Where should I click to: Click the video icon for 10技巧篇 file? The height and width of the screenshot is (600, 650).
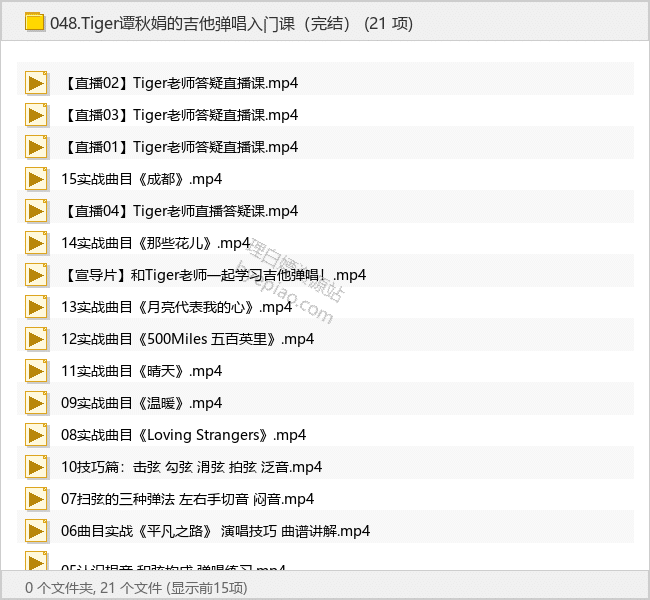(36, 467)
